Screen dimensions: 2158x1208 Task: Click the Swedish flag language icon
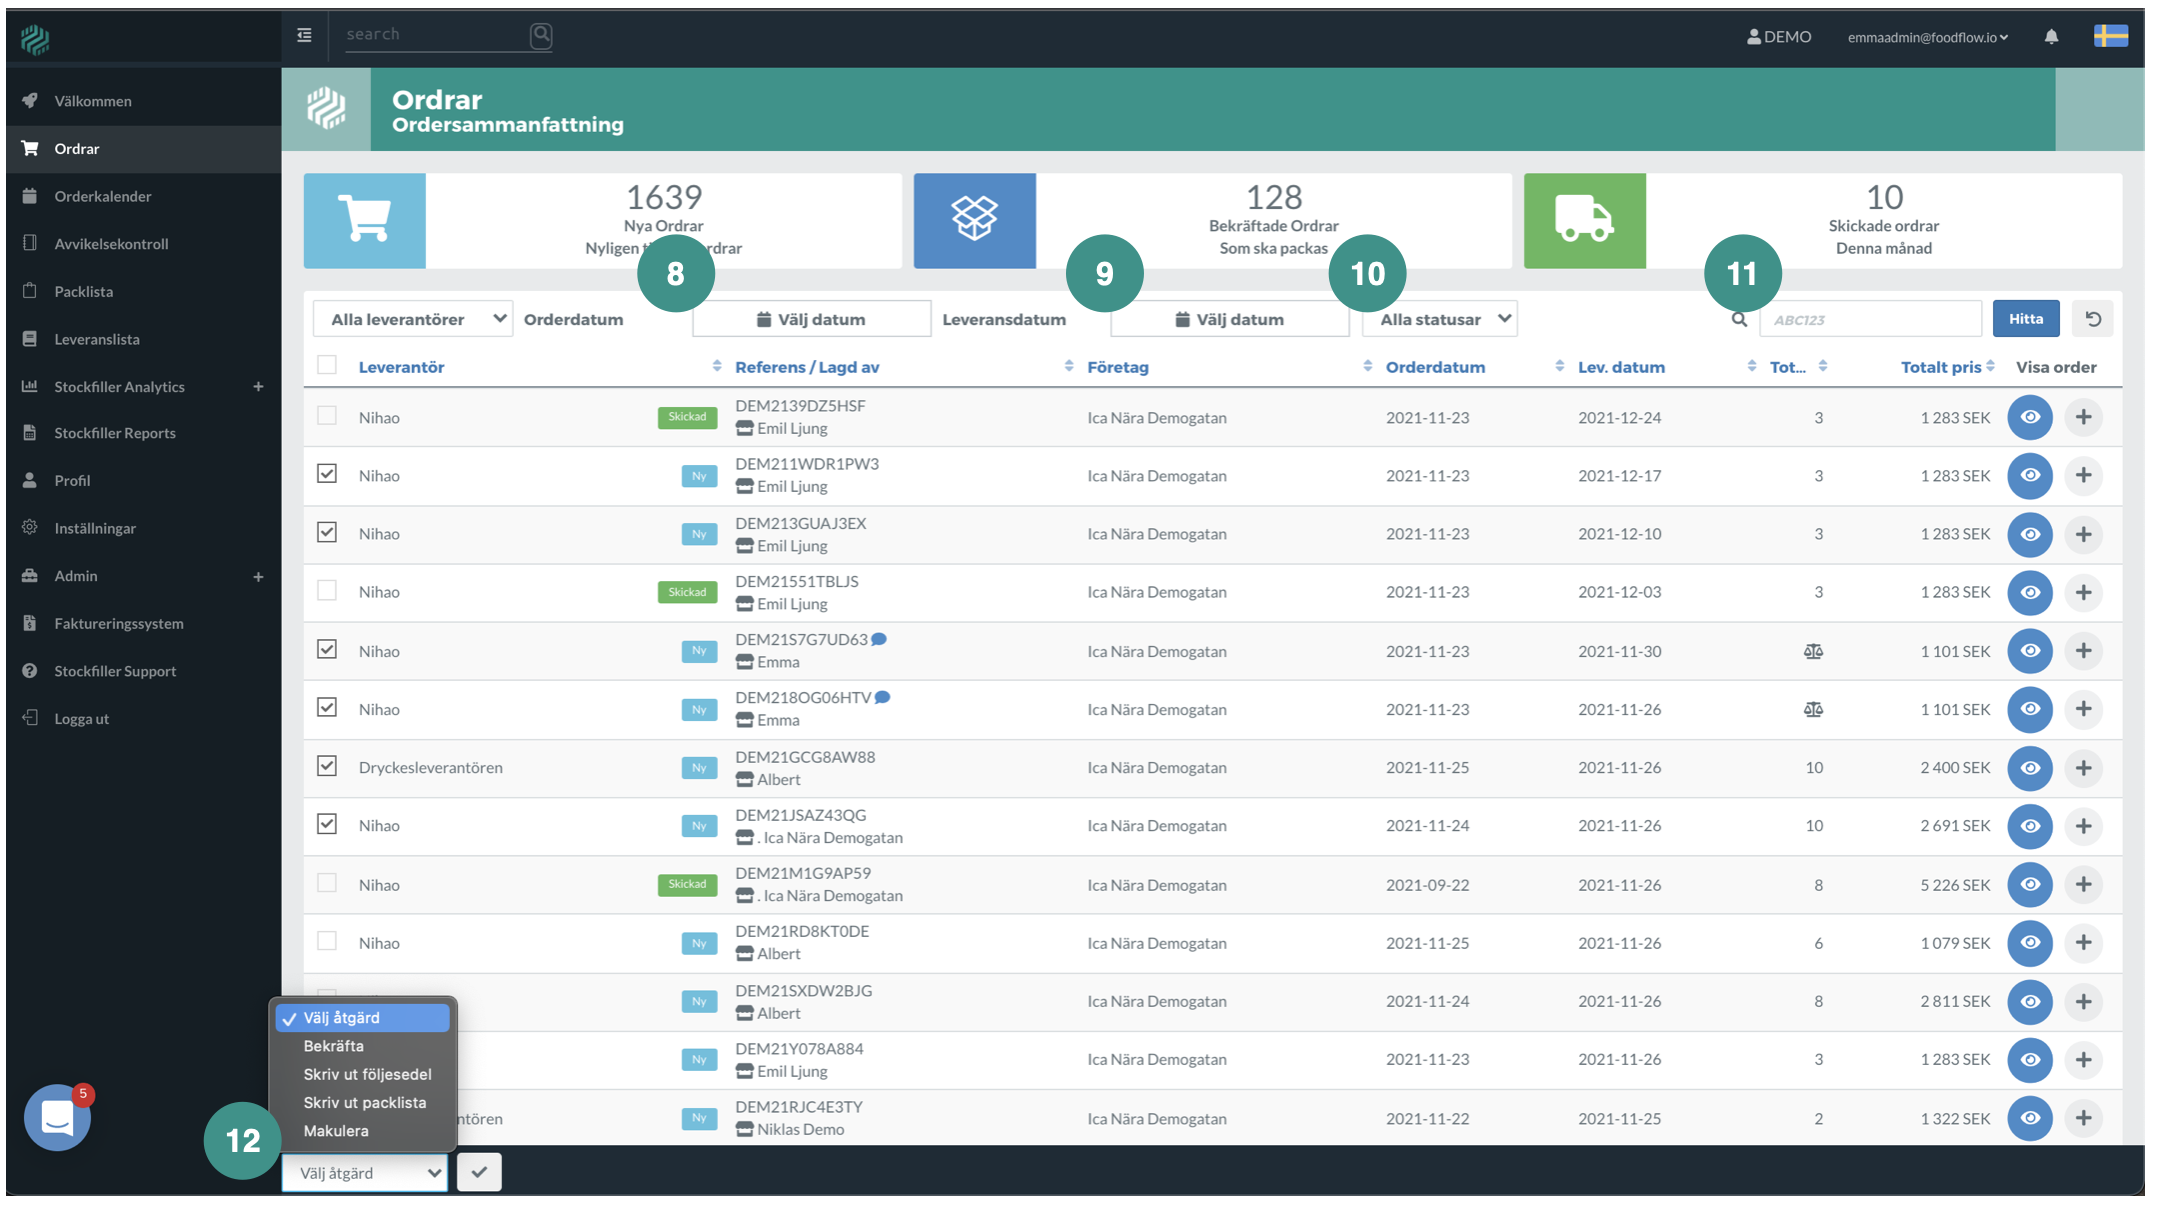pyautogui.click(x=2110, y=37)
